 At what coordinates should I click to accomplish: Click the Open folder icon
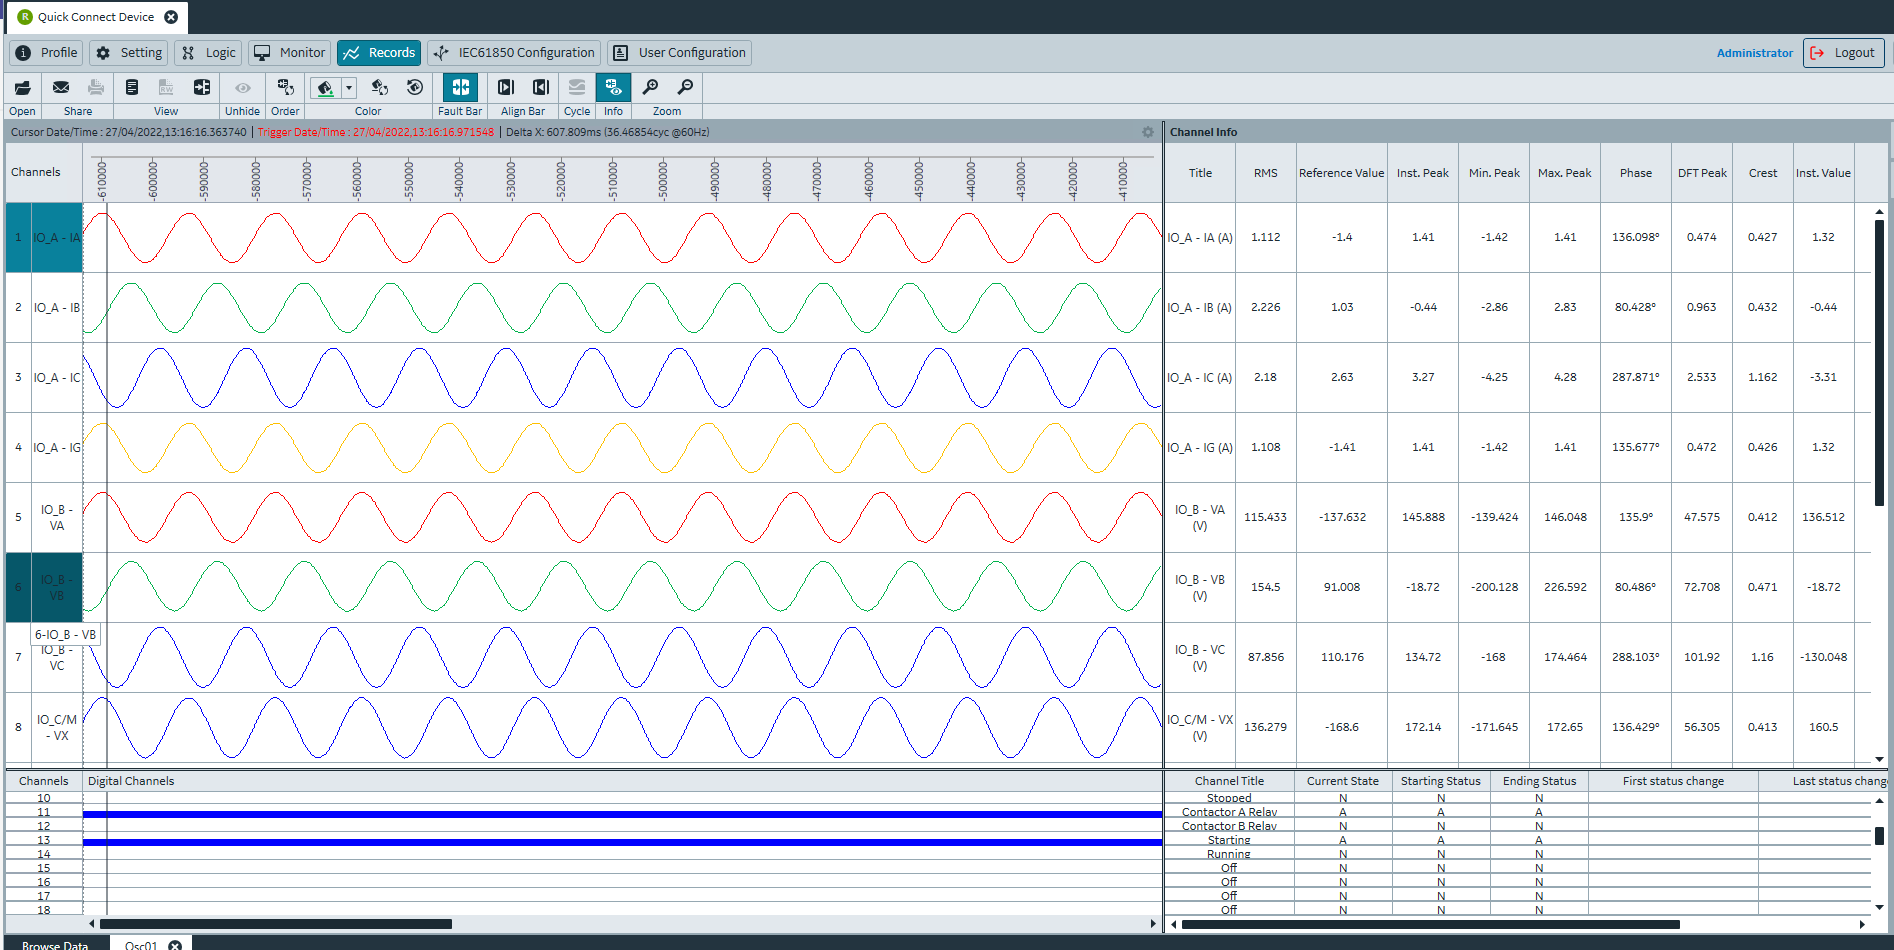click(x=22, y=88)
